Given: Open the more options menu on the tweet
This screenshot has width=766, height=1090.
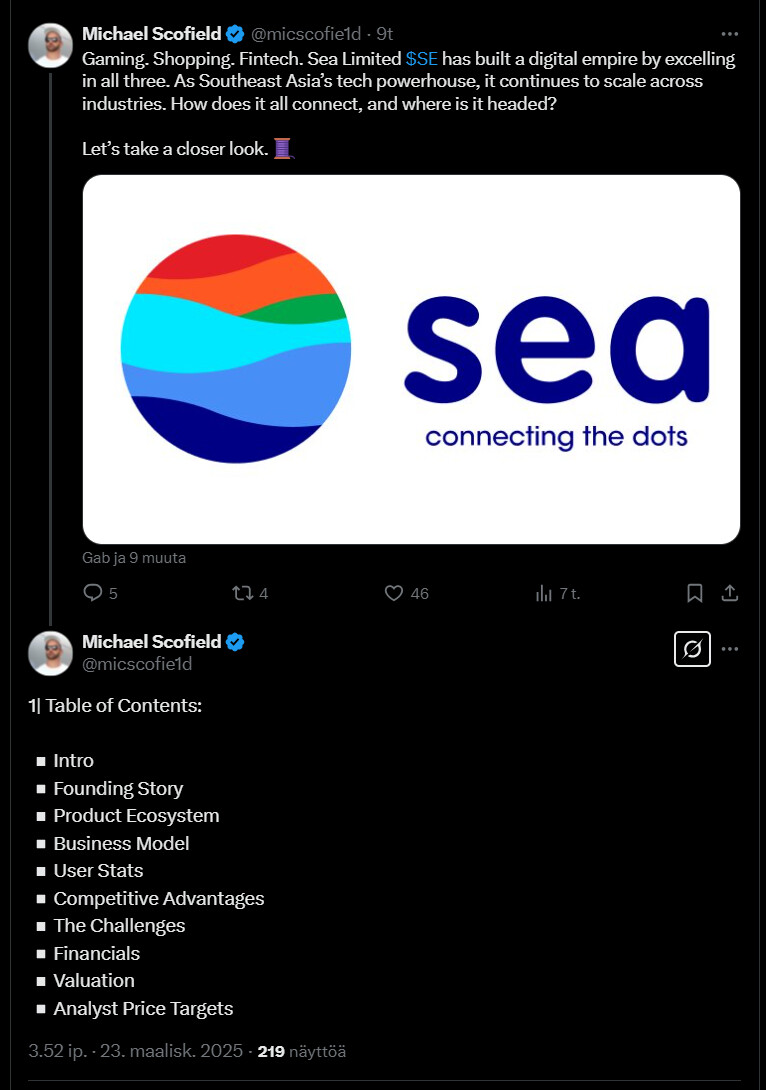Looking at the screenshot, I should 729,33.
